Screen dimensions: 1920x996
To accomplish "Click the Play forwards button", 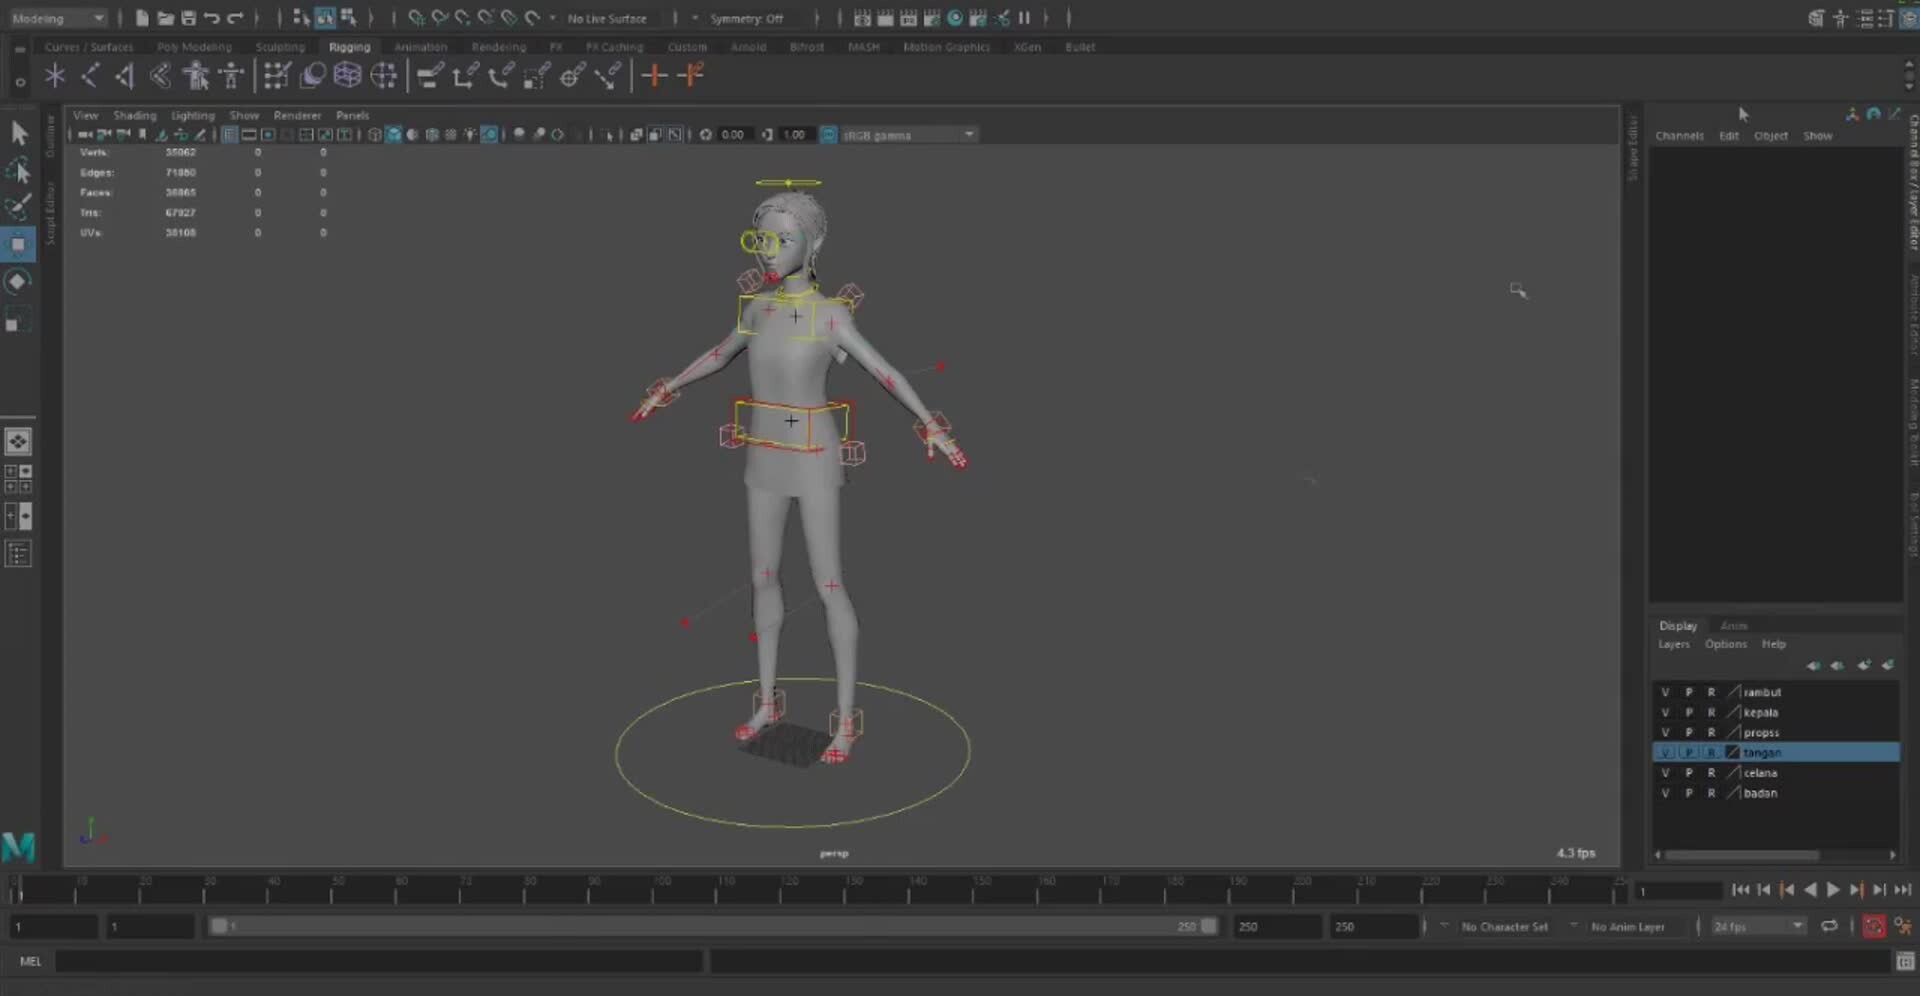I will coord(1833,889).
